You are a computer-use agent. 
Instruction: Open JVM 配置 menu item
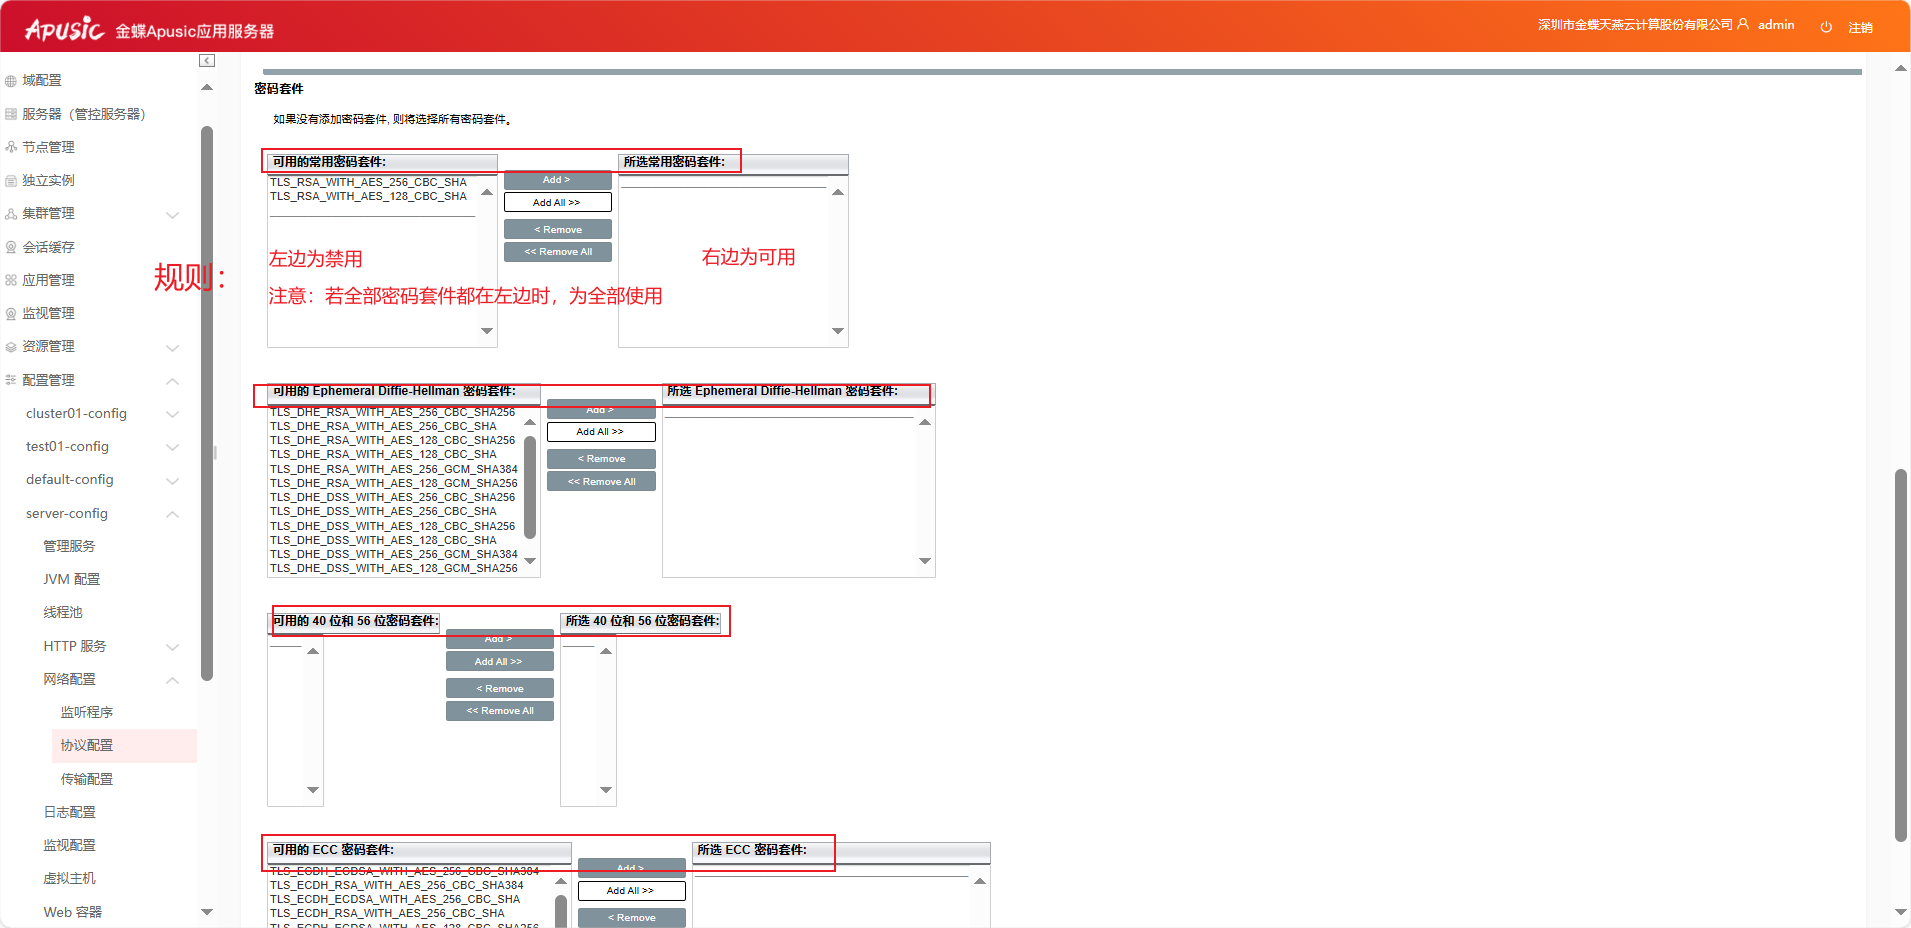71,579
